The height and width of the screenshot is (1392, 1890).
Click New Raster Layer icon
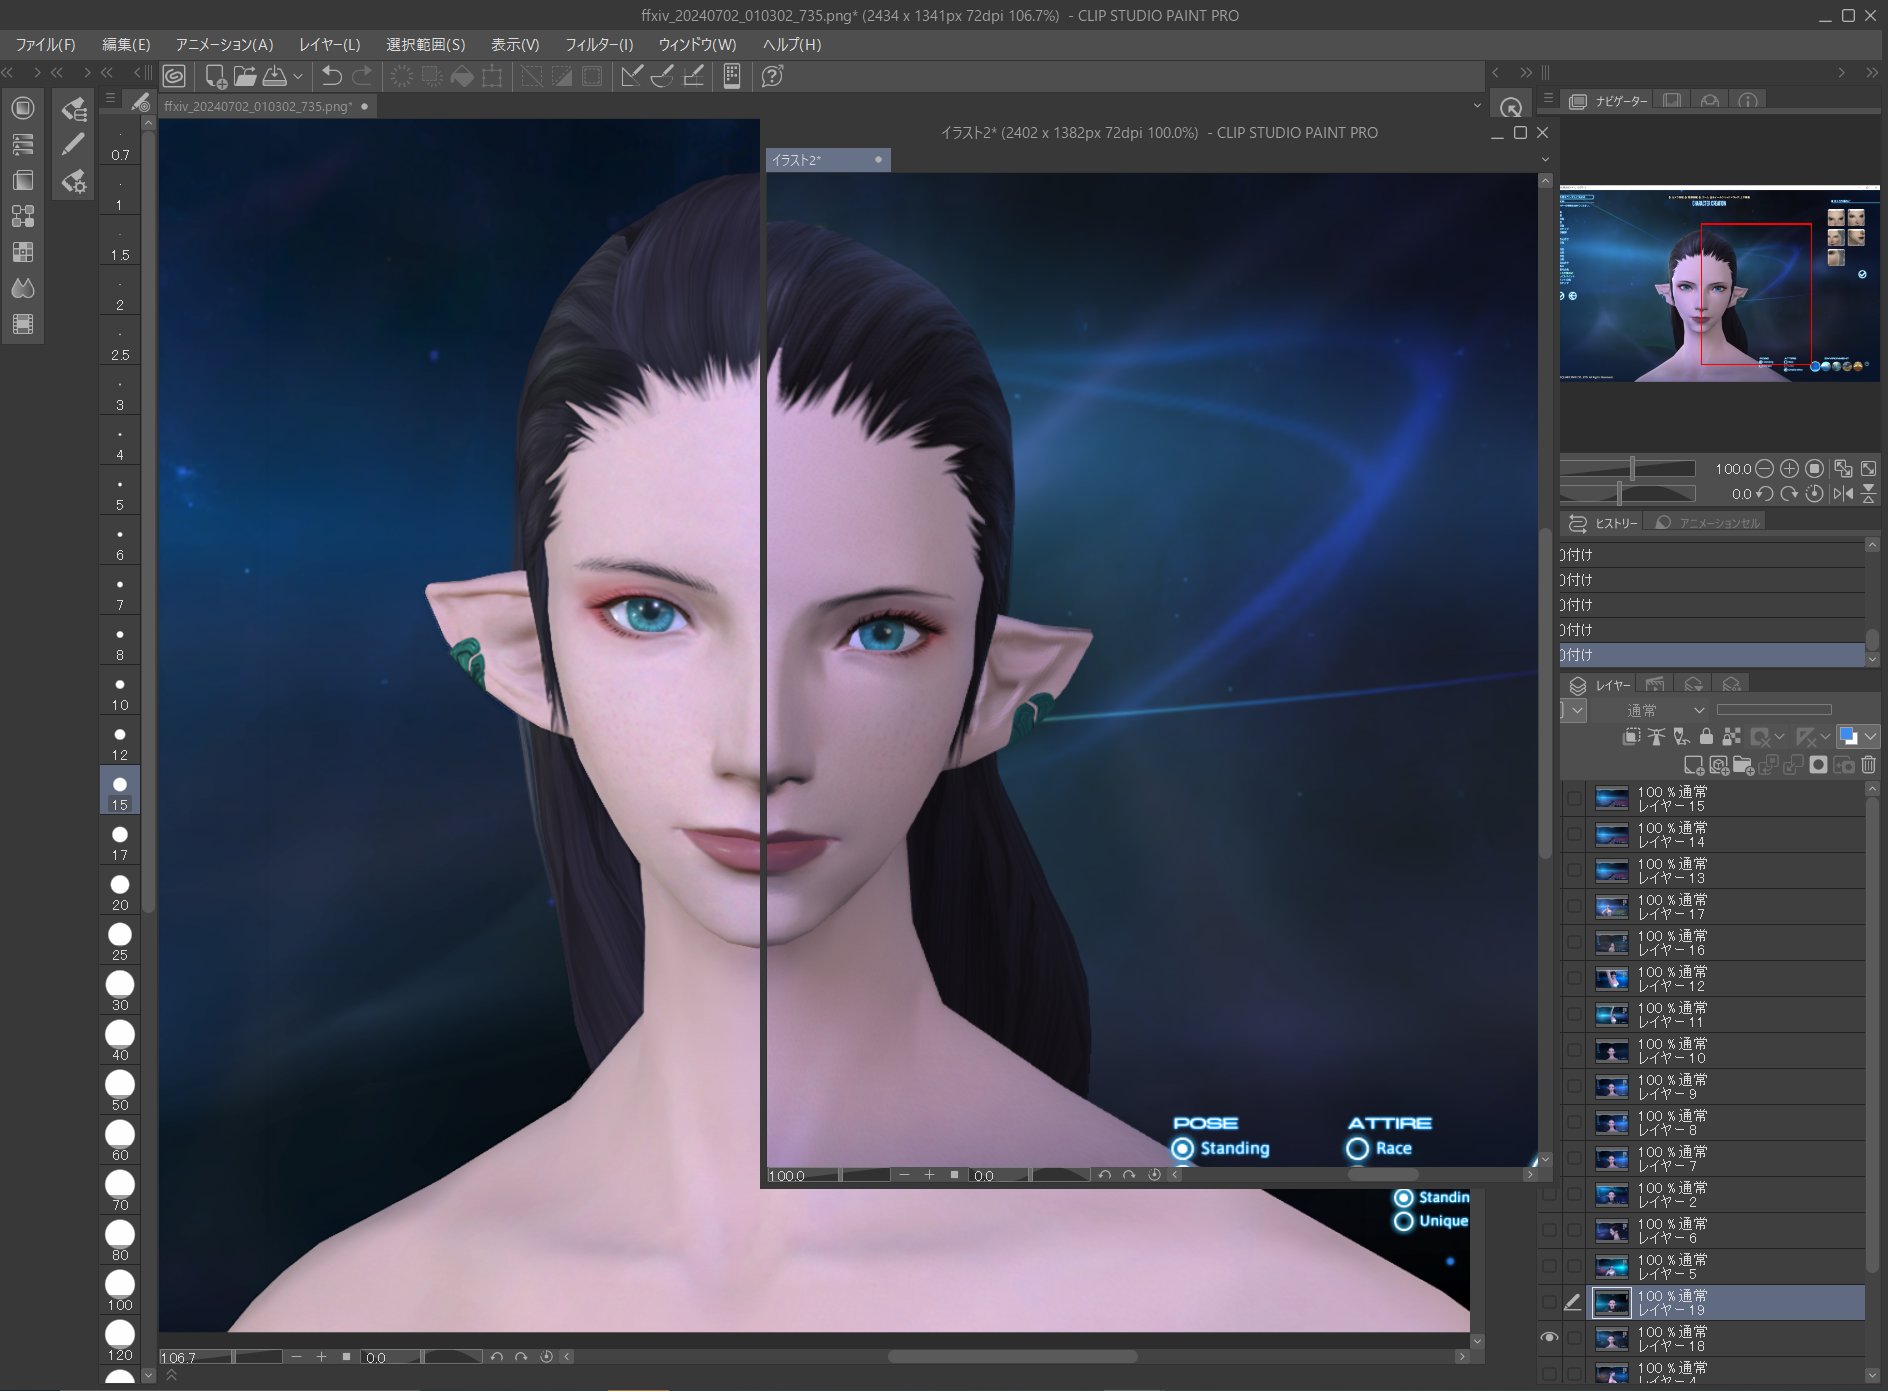click(1694, 765)
